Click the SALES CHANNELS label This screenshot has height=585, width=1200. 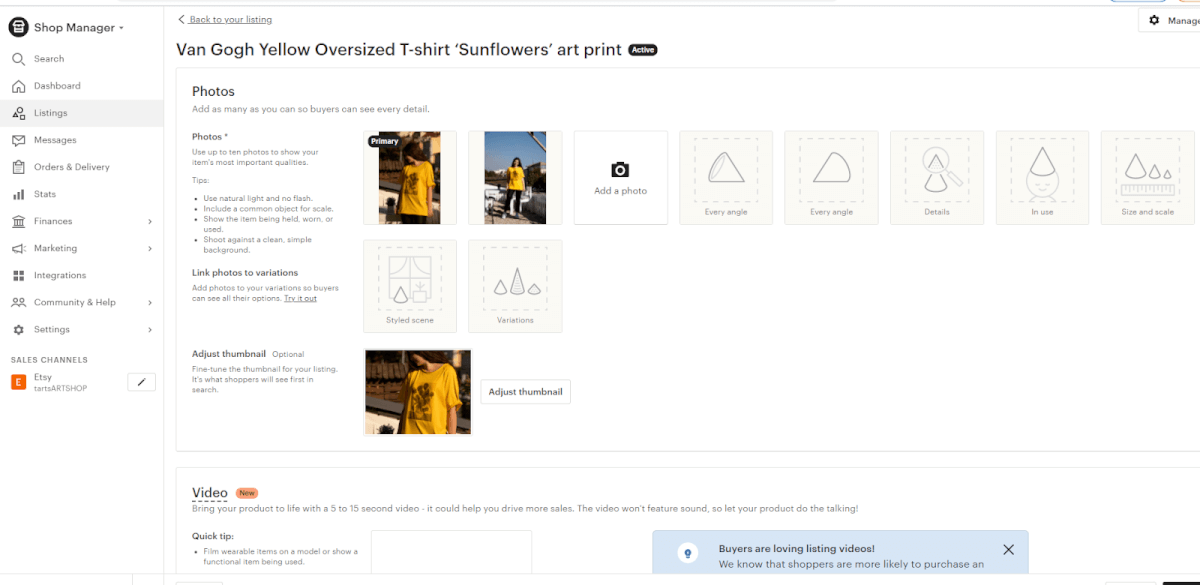[x=49, y=360]
